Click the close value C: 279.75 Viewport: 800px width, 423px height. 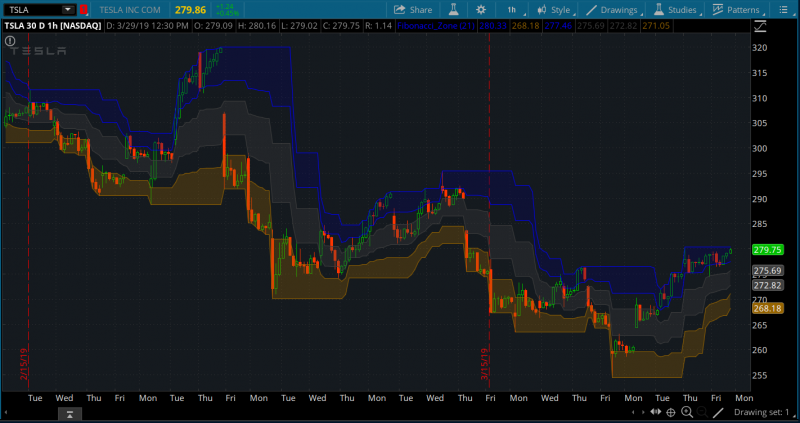click(341, 26)
